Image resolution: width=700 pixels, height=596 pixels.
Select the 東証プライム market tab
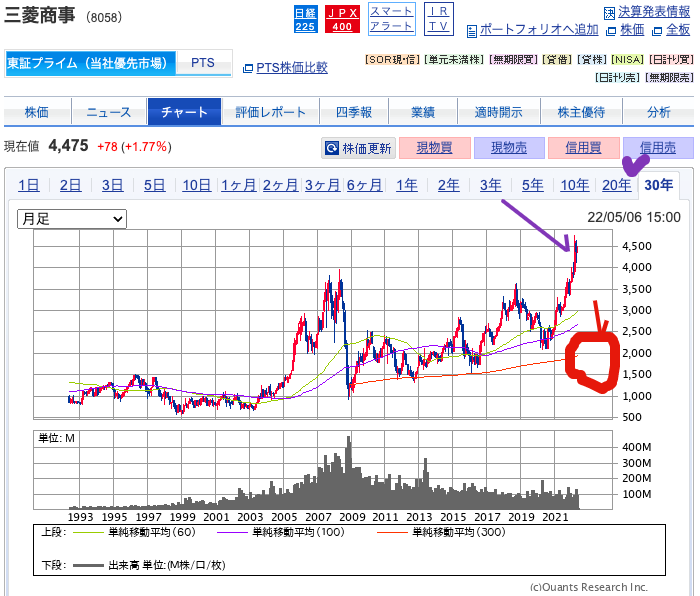[x=91, y=63]
